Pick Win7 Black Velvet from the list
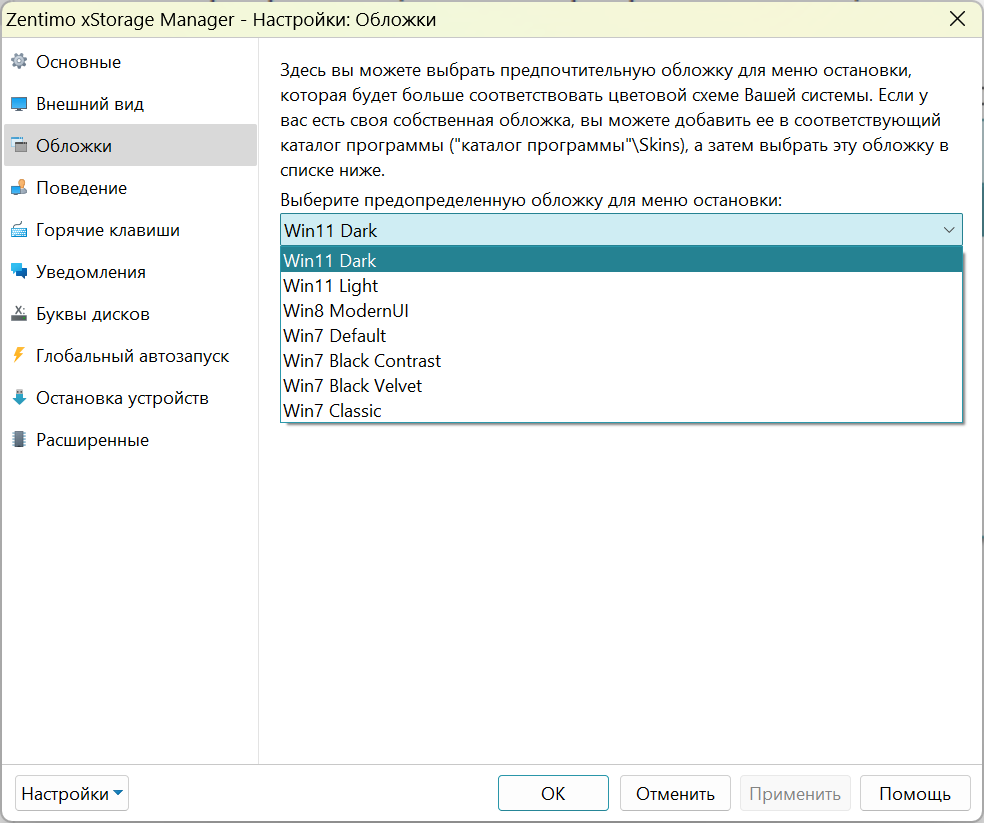 point(621,385)
